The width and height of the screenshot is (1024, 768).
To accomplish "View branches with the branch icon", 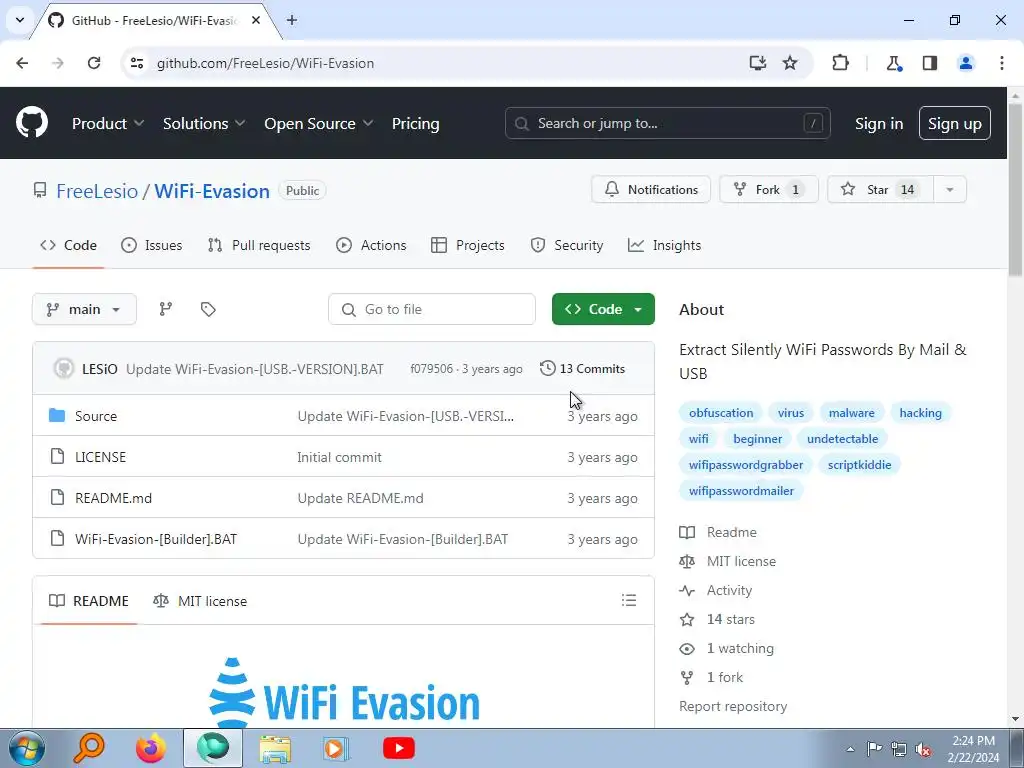I will tap(166, 310).
